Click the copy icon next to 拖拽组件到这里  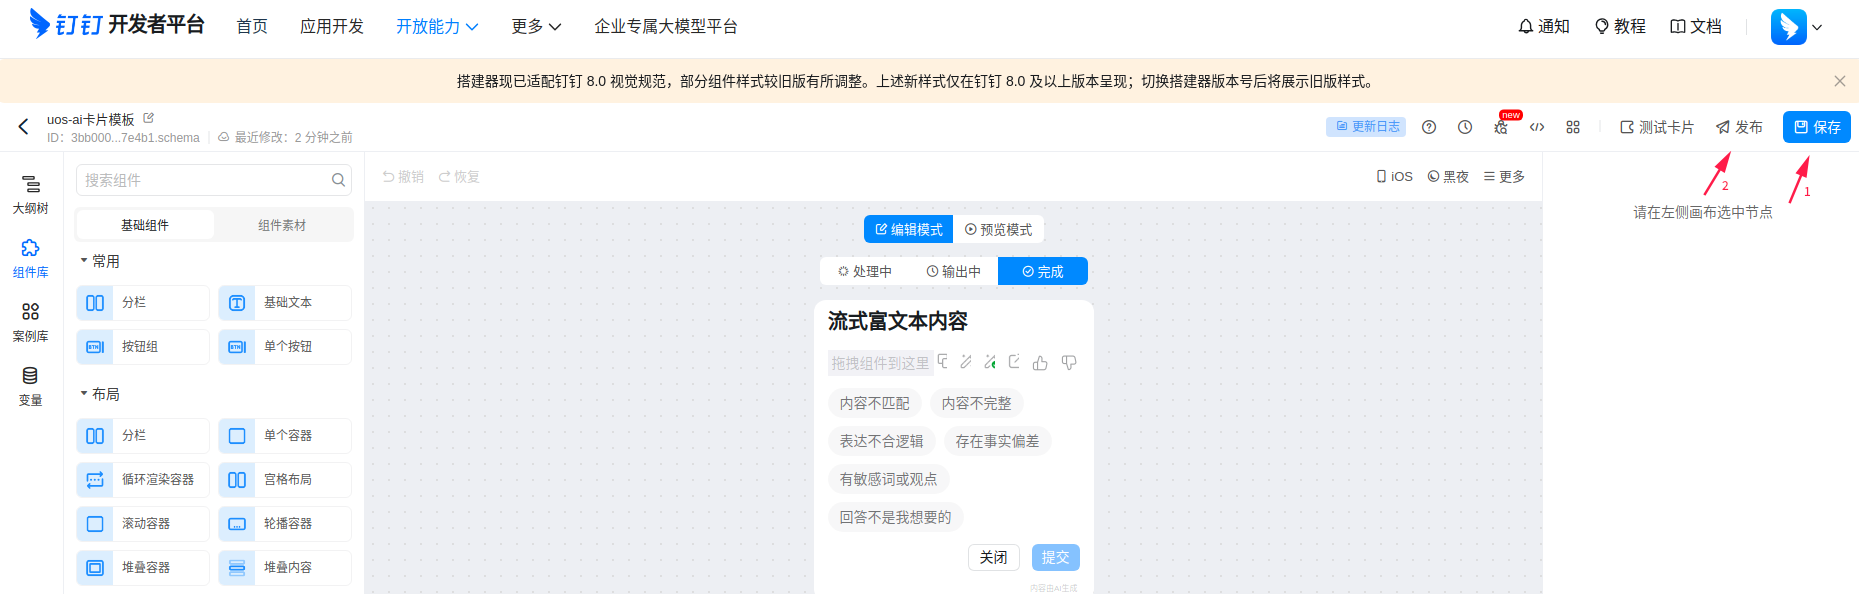[x=943, y=362]
